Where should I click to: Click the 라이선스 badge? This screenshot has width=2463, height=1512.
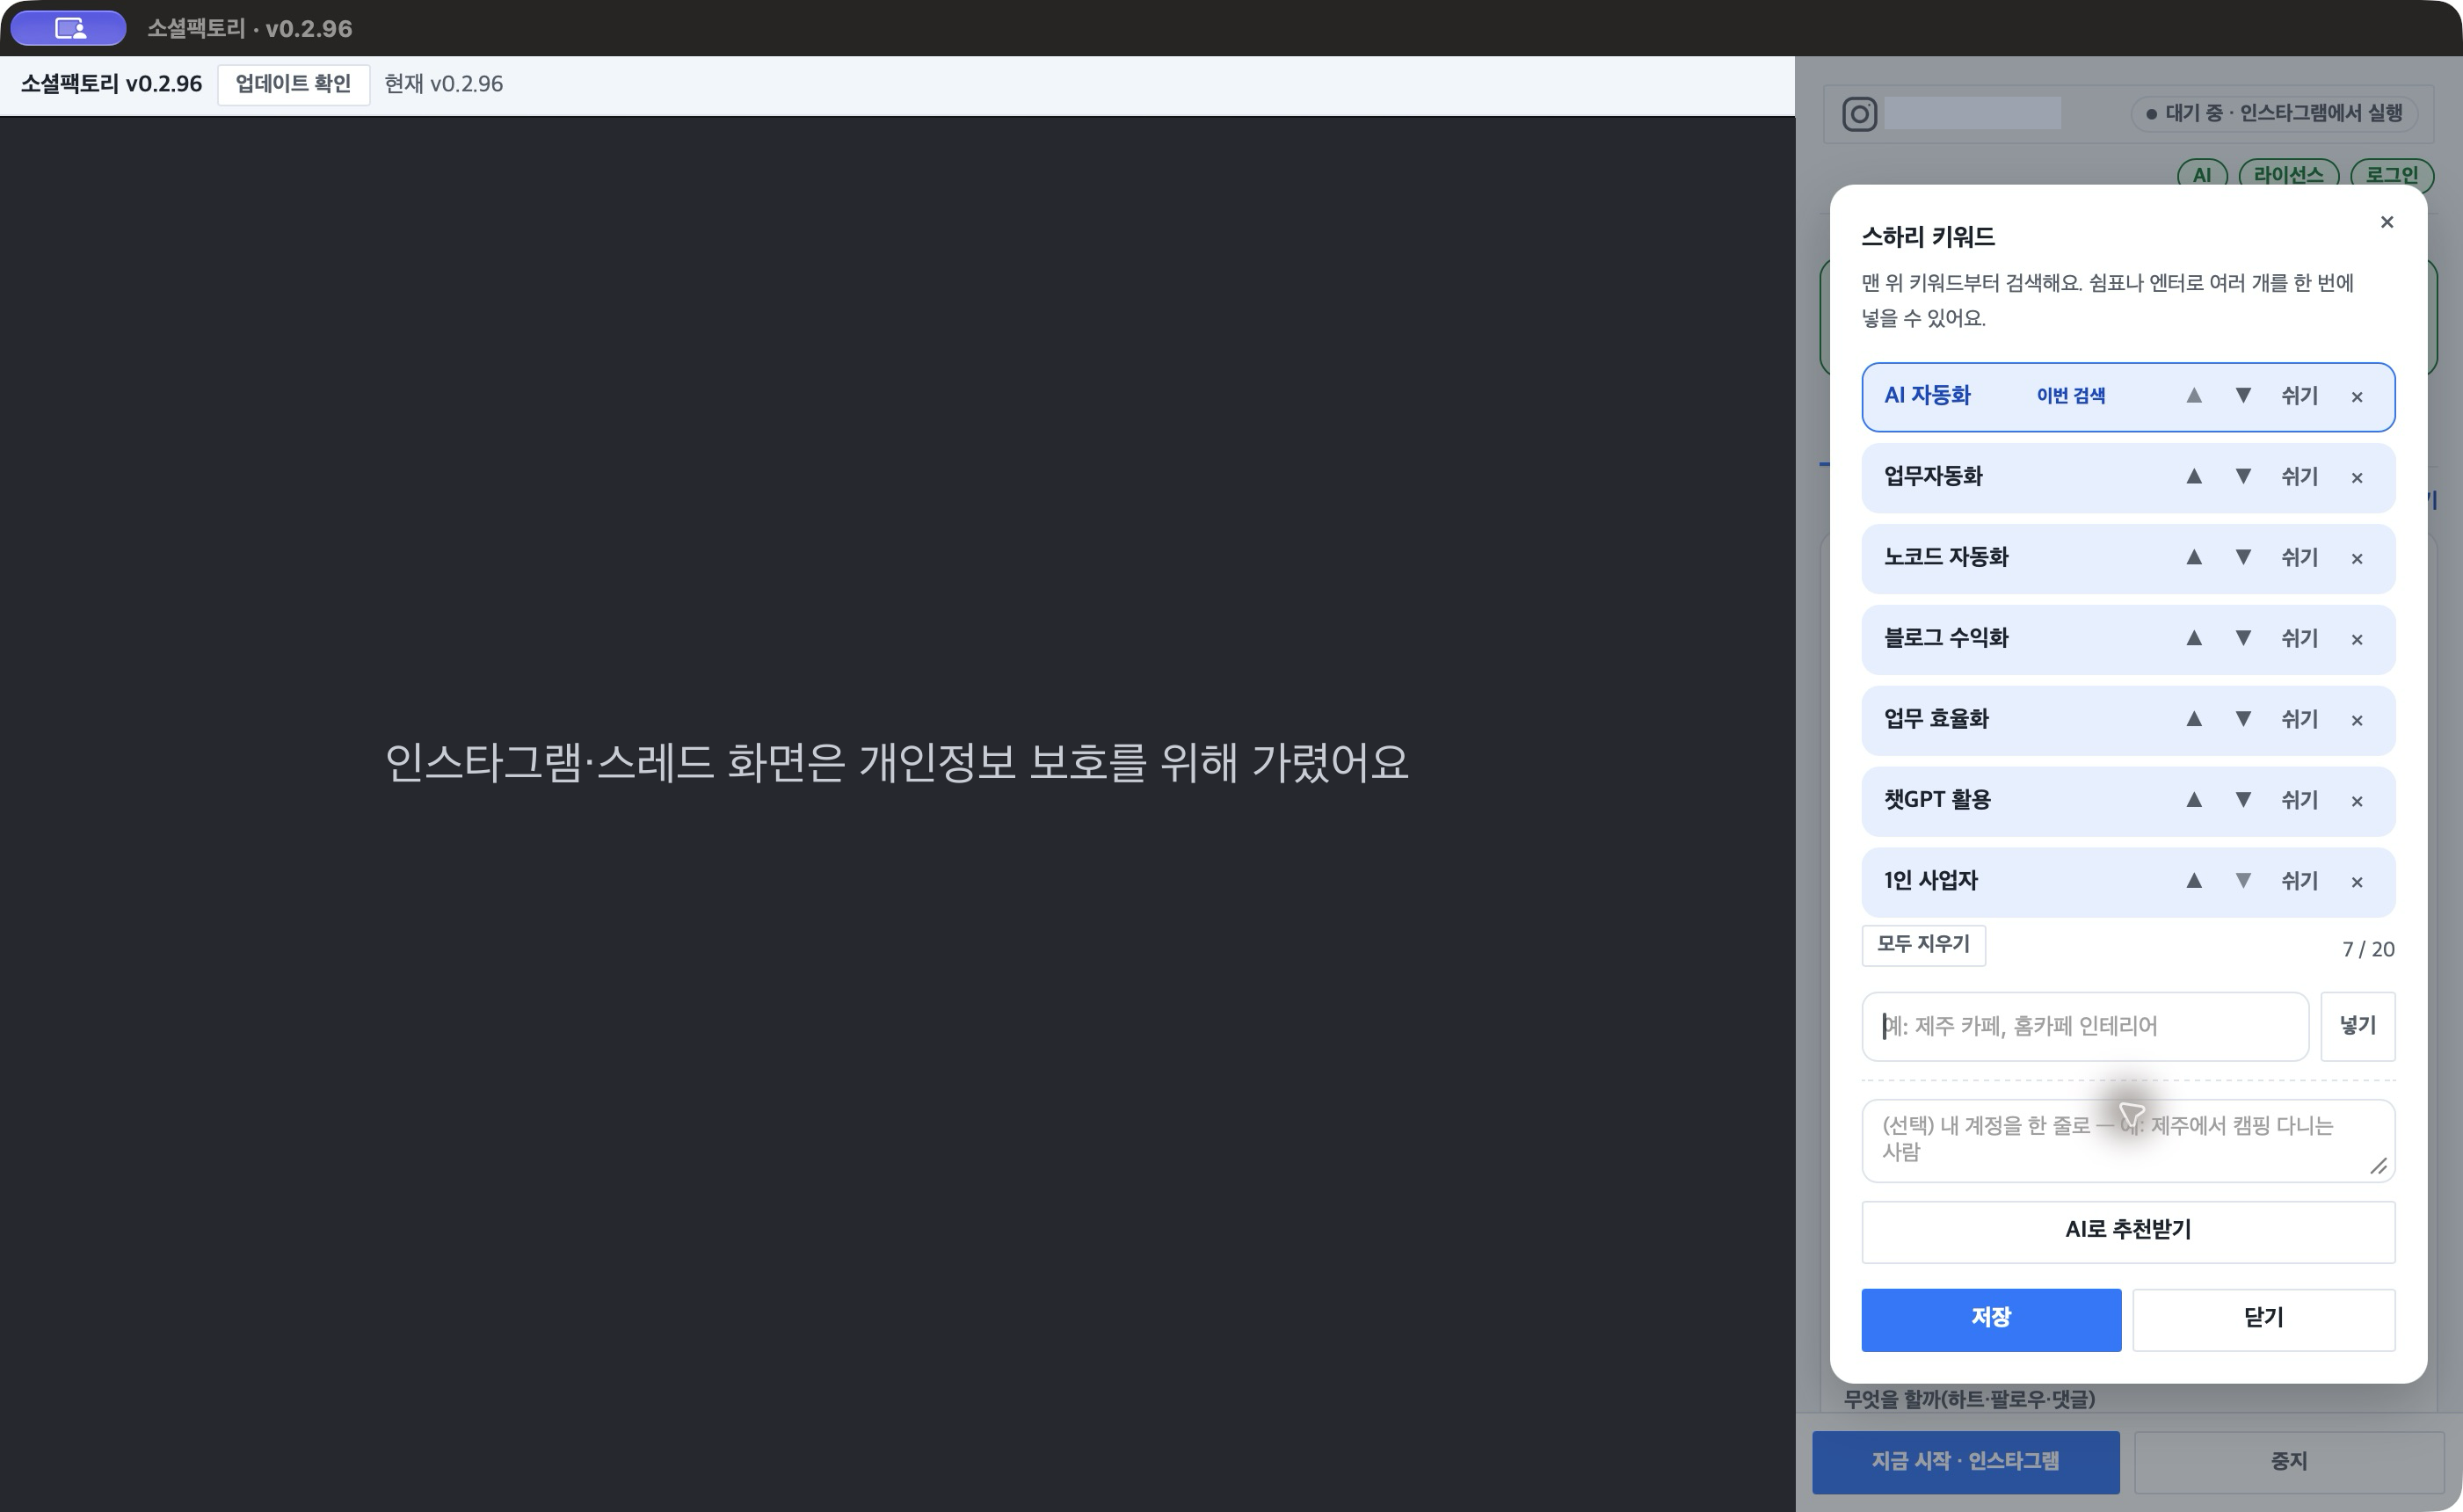click(x=2288, y=175)
